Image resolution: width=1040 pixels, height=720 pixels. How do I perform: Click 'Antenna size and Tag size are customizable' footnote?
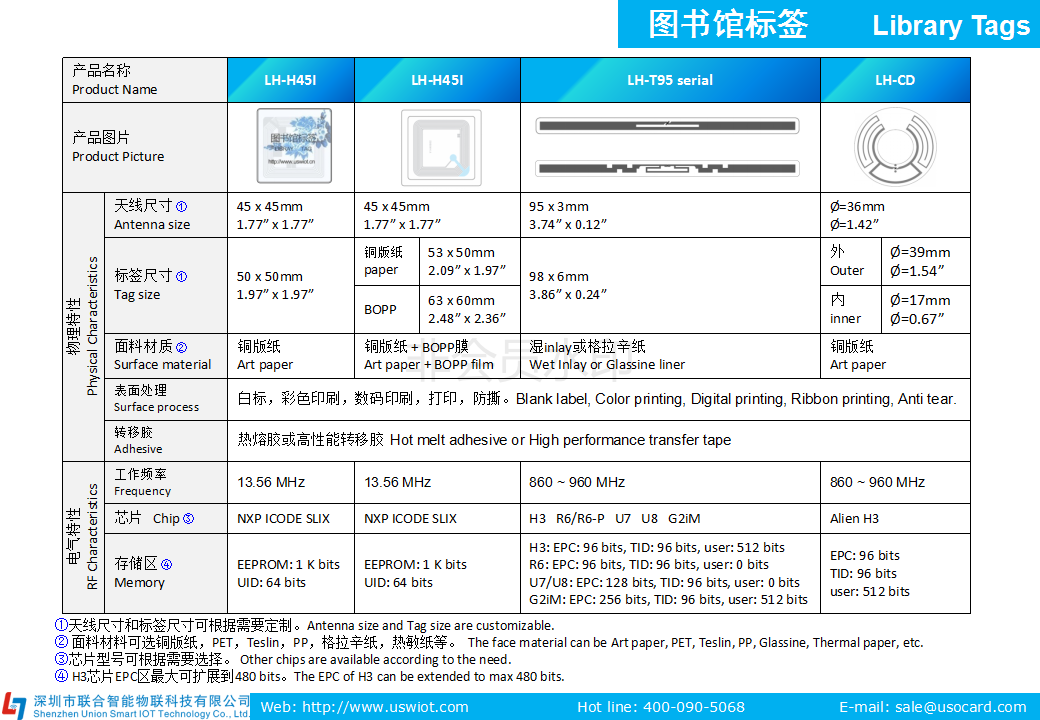click(430, 625)
